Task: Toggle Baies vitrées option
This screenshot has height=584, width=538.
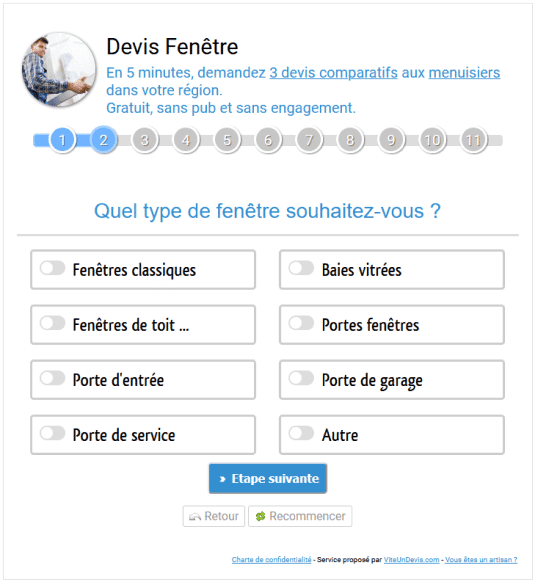Action: pyautogui.click(x=301, y=268)
